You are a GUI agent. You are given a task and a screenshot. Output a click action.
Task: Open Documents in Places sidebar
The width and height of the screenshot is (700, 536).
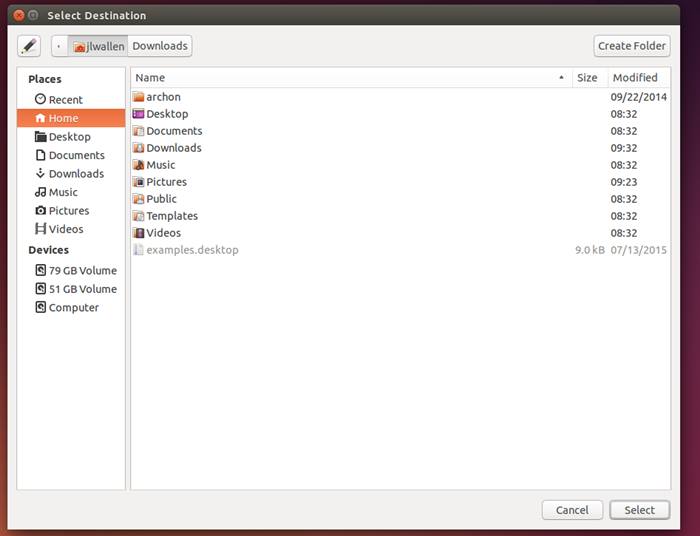click(71, 155)
